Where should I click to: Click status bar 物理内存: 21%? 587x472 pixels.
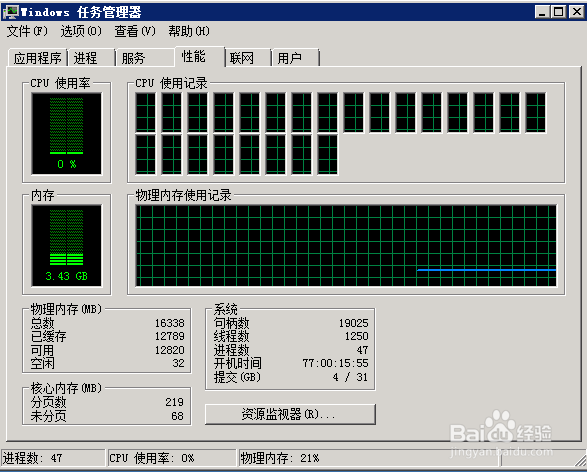[x=369, y=458]
